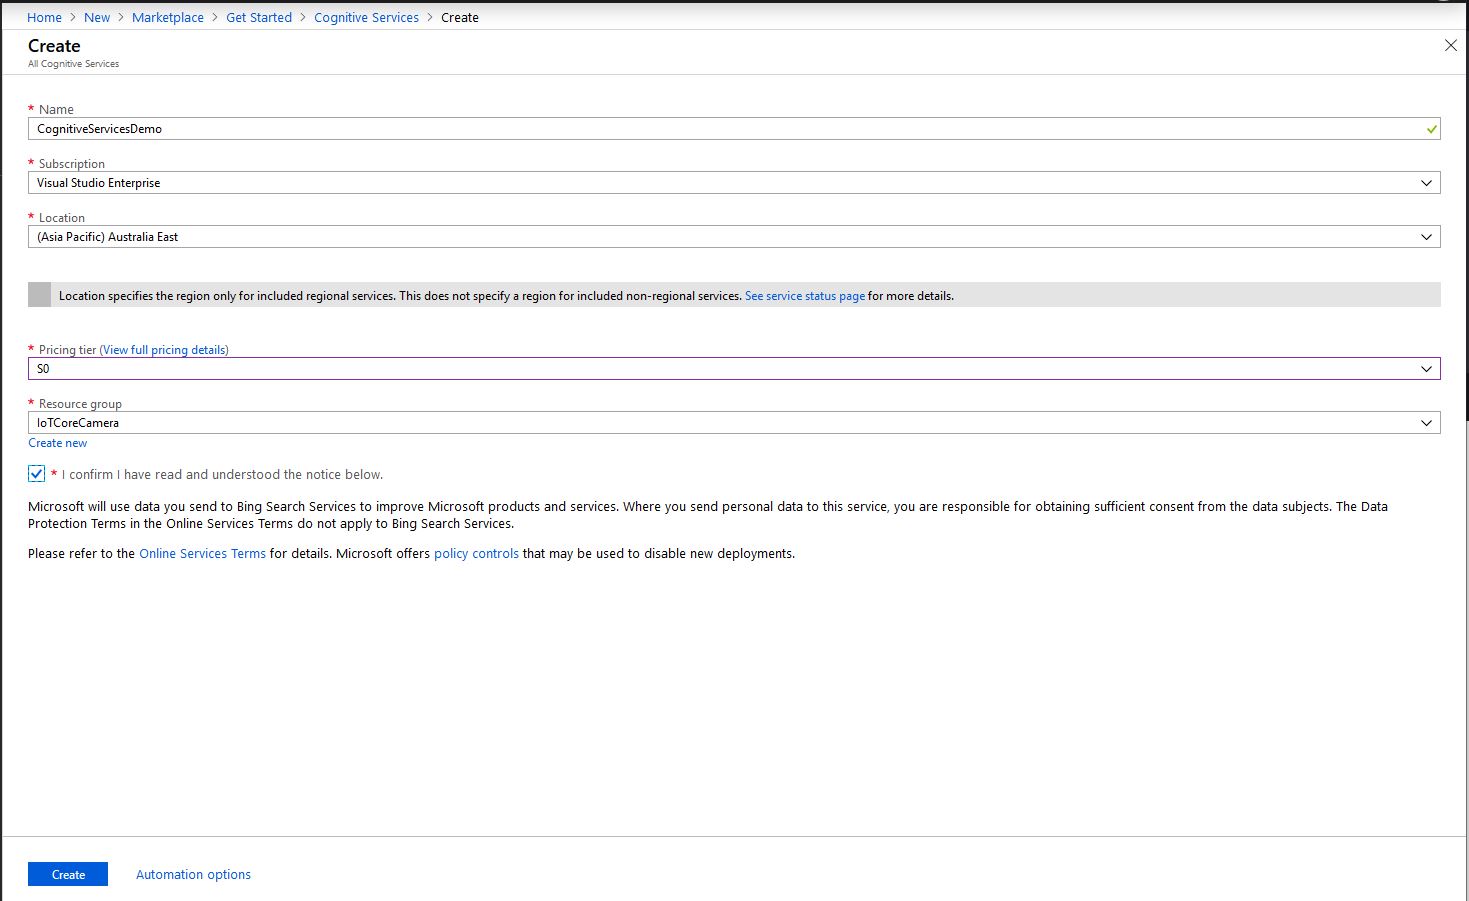Open View full pricing details link
This screenshot has height=901, width=1469.
click(164, 350)
